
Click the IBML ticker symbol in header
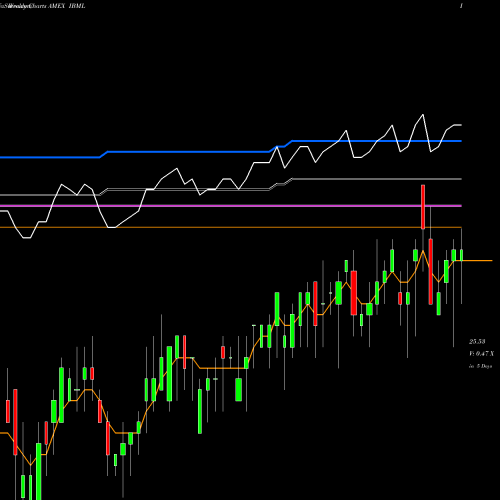76,6
